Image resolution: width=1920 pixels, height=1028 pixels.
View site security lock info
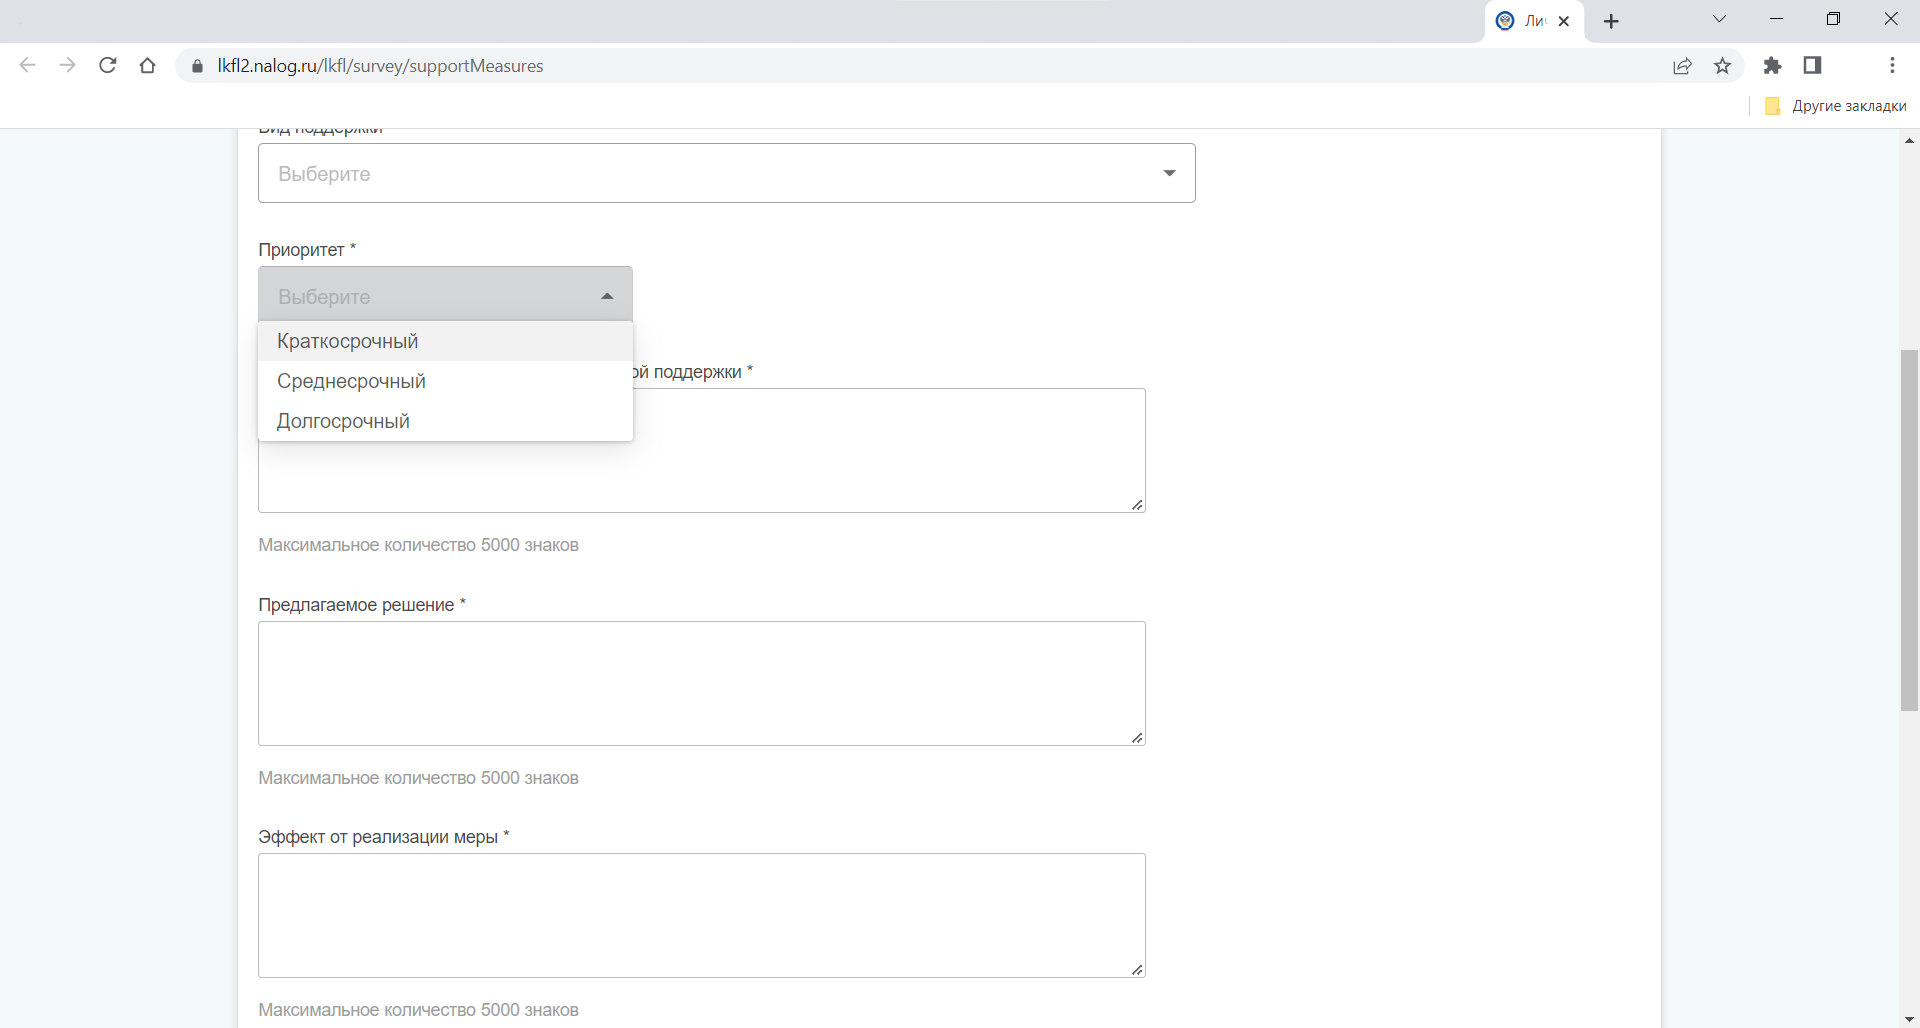197,66
